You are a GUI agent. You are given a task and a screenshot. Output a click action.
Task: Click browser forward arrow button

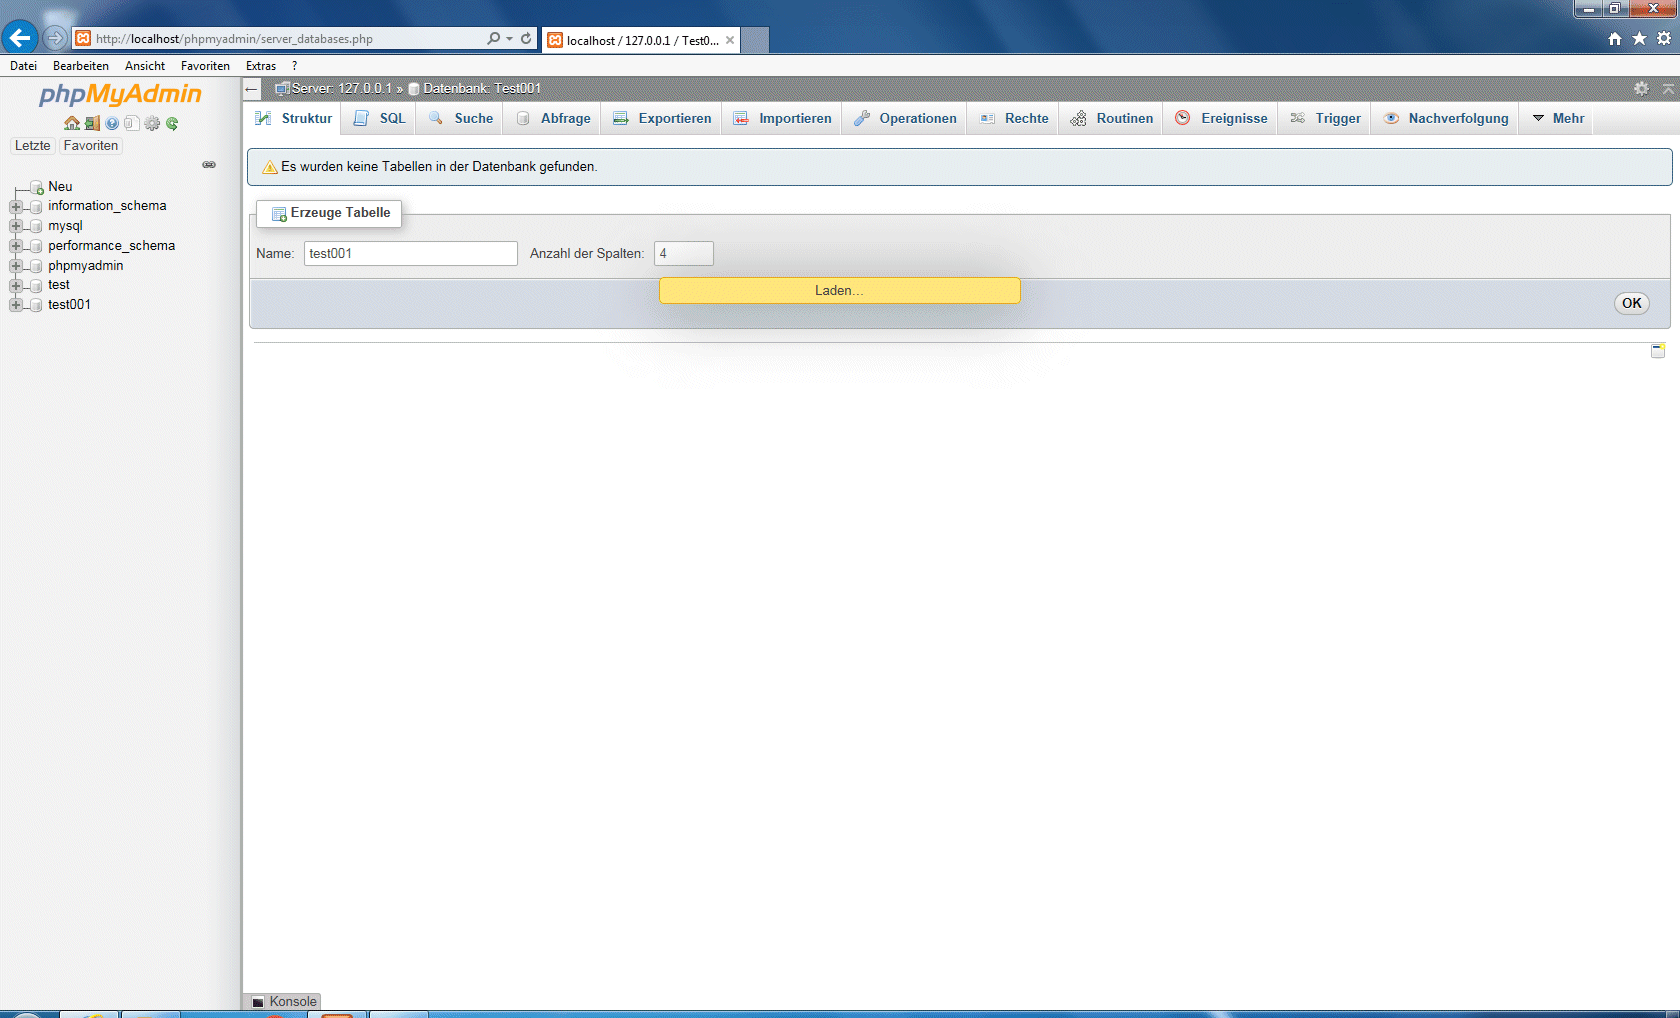[x=55, y=38]
